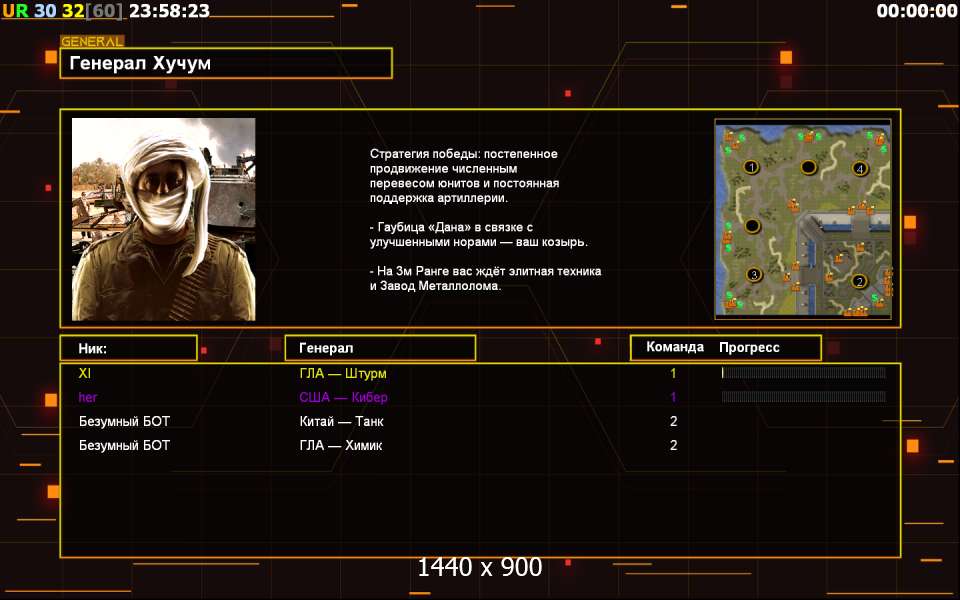Viewport: 960px width, 600px height.
Task: Click the ГЛА — Химик bot general
Action: [x=340, y=445]
